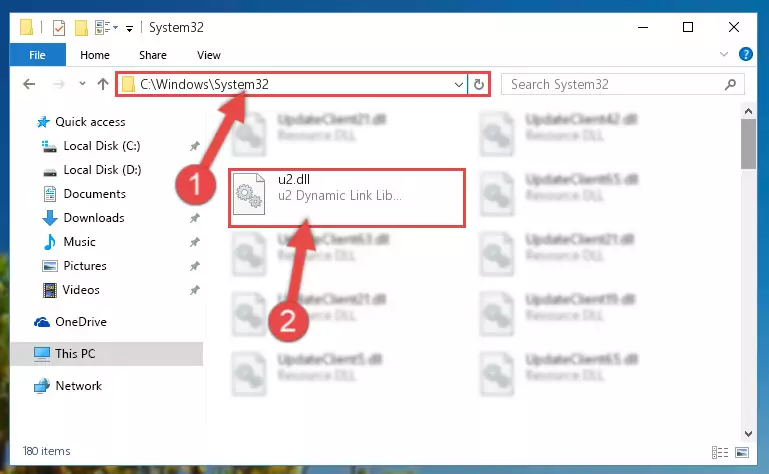The image size is (769, 474).
Task: Select the u2.dll file
Action: pos(347,198)
